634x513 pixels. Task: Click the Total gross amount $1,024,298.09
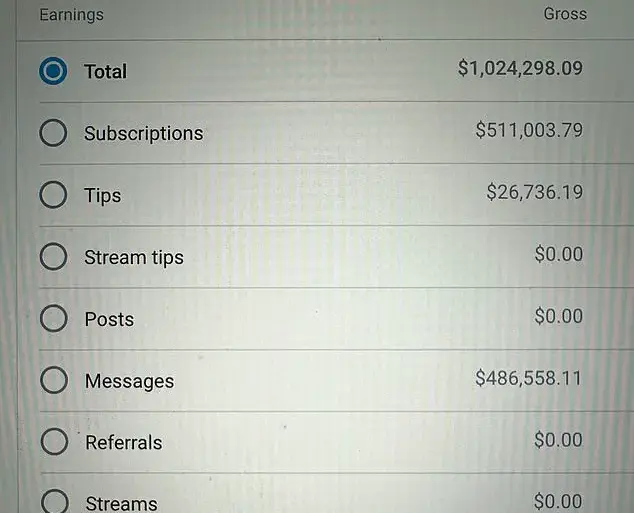pyautogui.click(x=520, y=69)
